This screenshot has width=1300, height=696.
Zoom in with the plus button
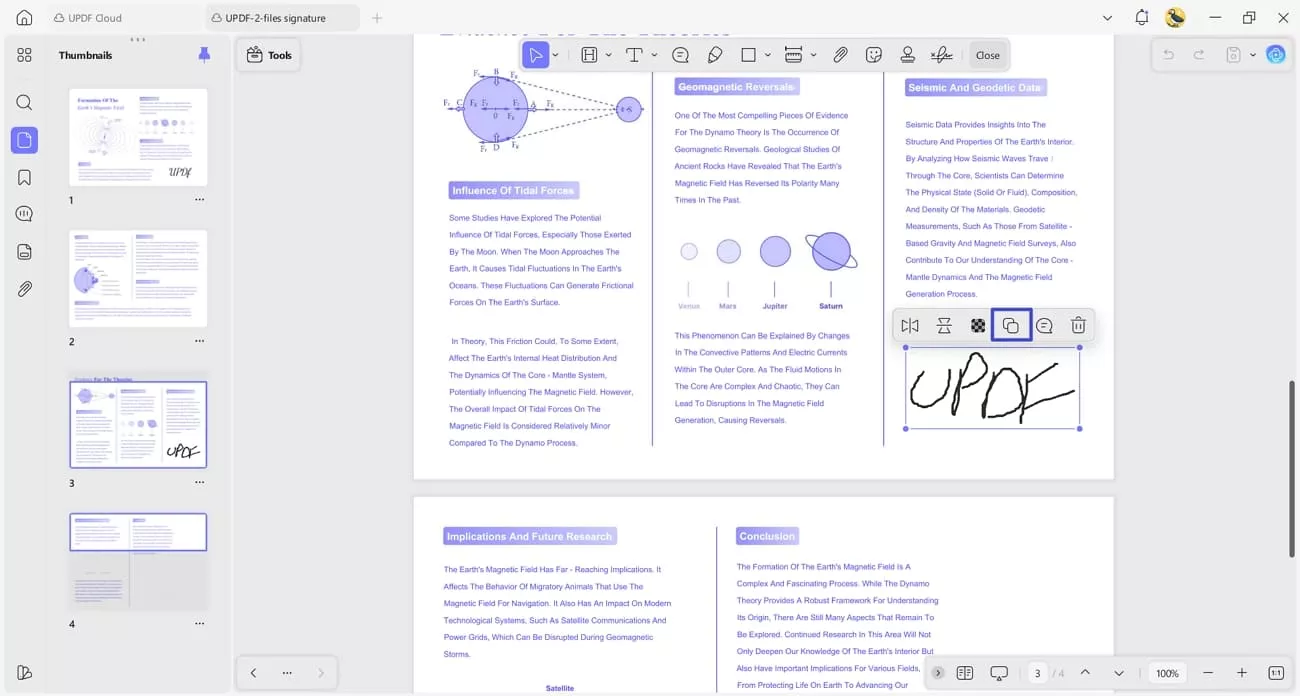1242,673
